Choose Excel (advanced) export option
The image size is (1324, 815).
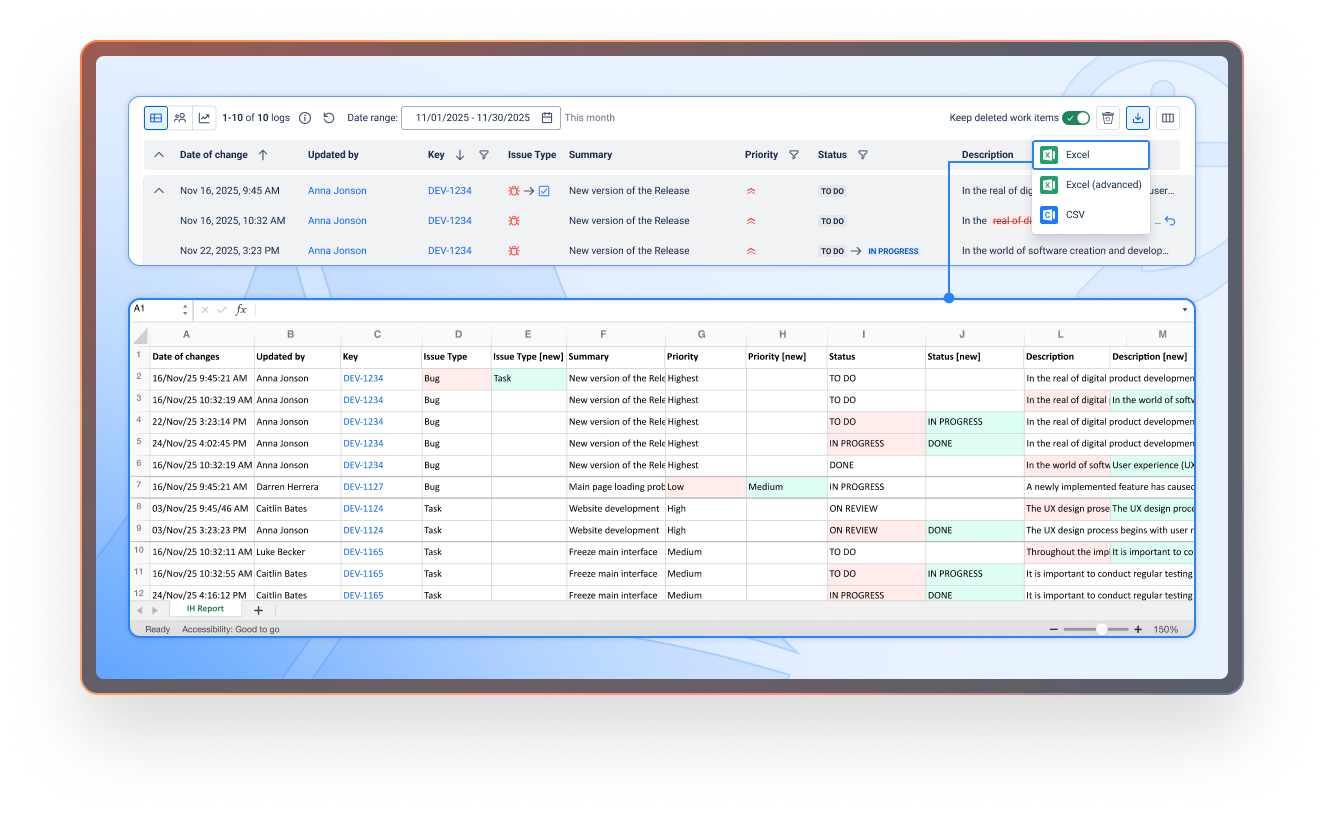tap(1091, 185)
